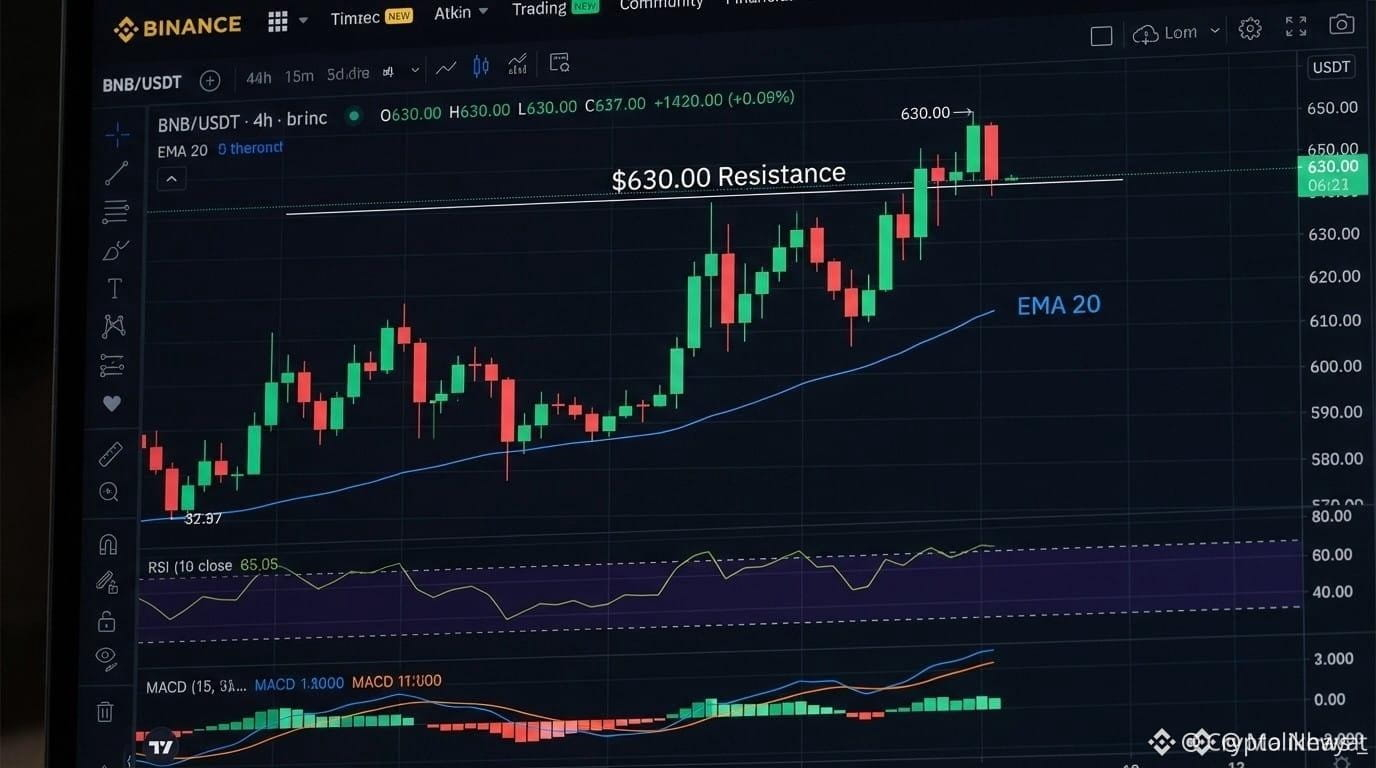Select the 15m timeframe

299,76
